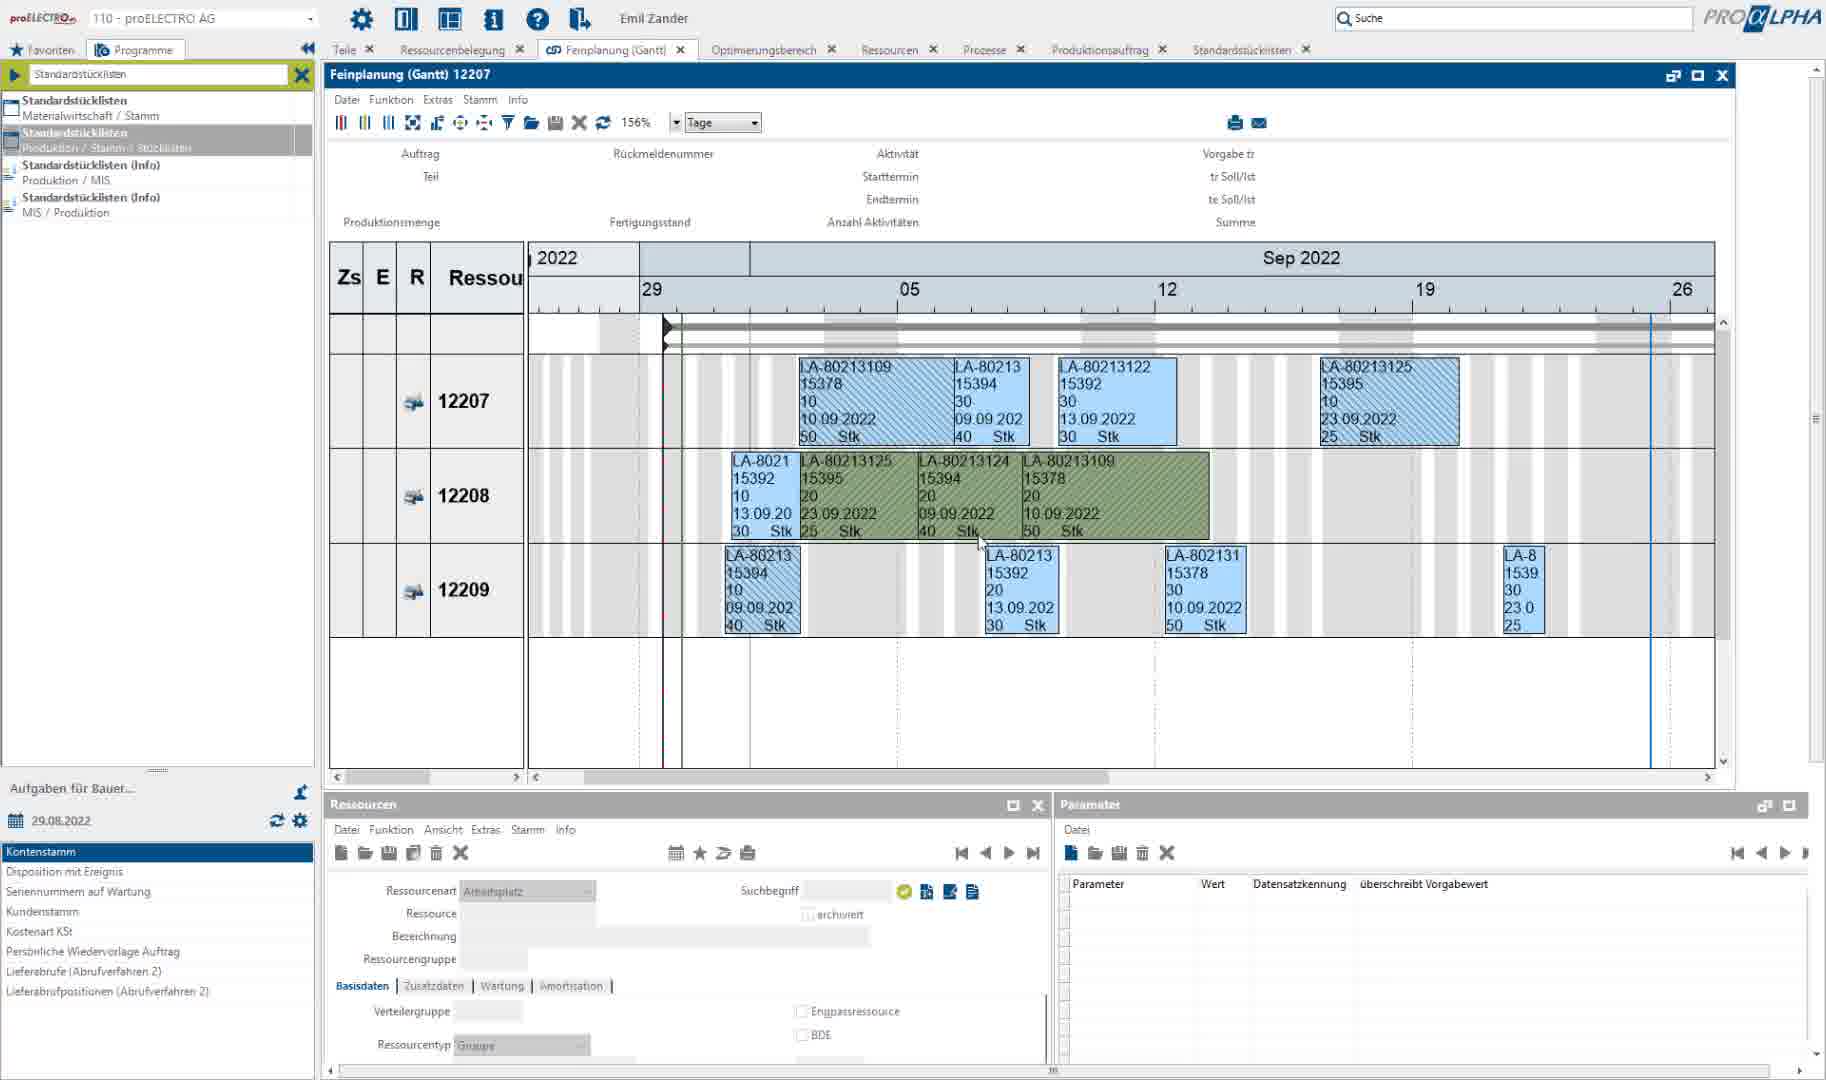Open the zoom percentage dropdown arrow
This screenshot has width=1826, height=1080.
tap(676, 123)
